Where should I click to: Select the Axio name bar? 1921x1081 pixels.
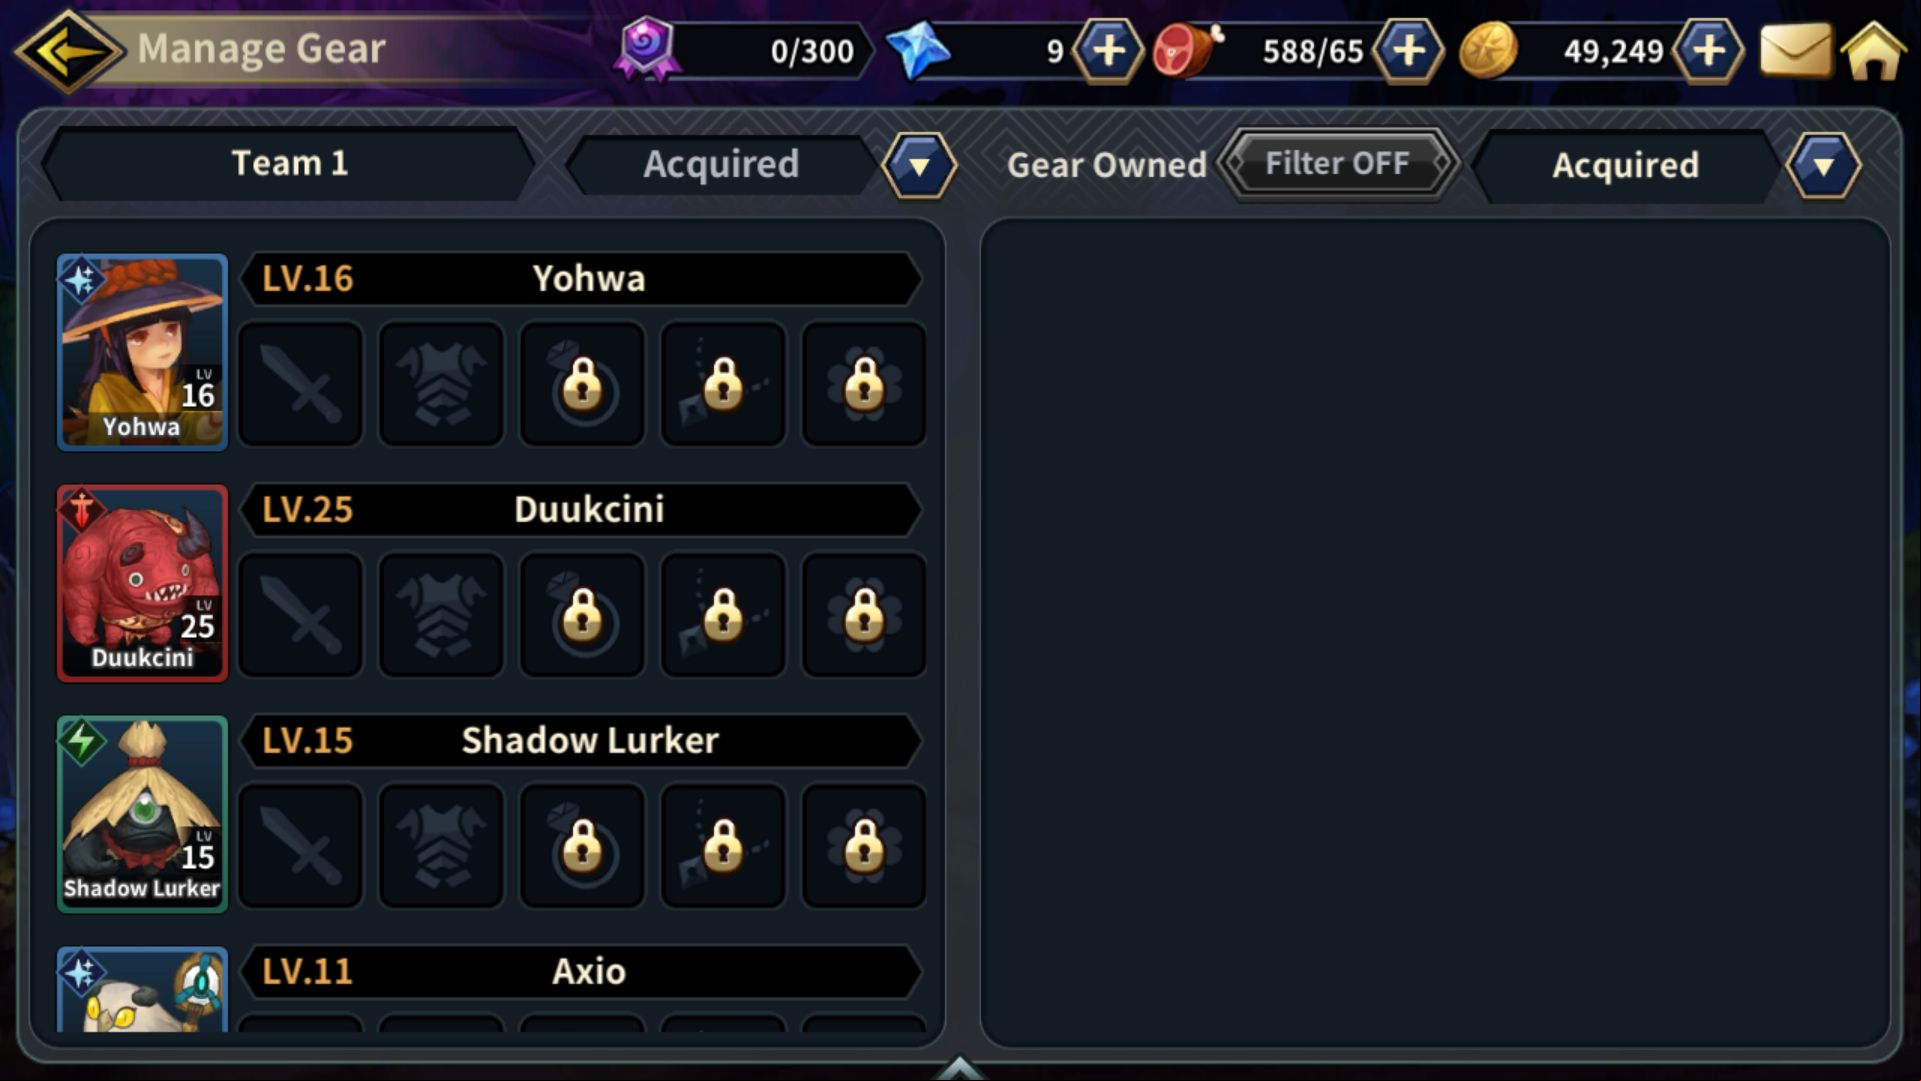pos(582,972)
